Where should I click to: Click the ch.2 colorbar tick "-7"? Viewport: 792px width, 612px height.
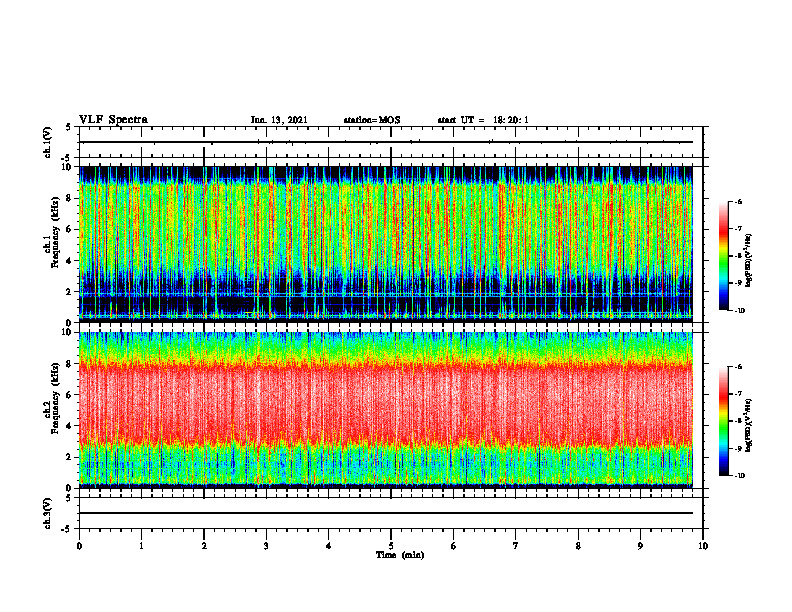click(x=738, y=394)
